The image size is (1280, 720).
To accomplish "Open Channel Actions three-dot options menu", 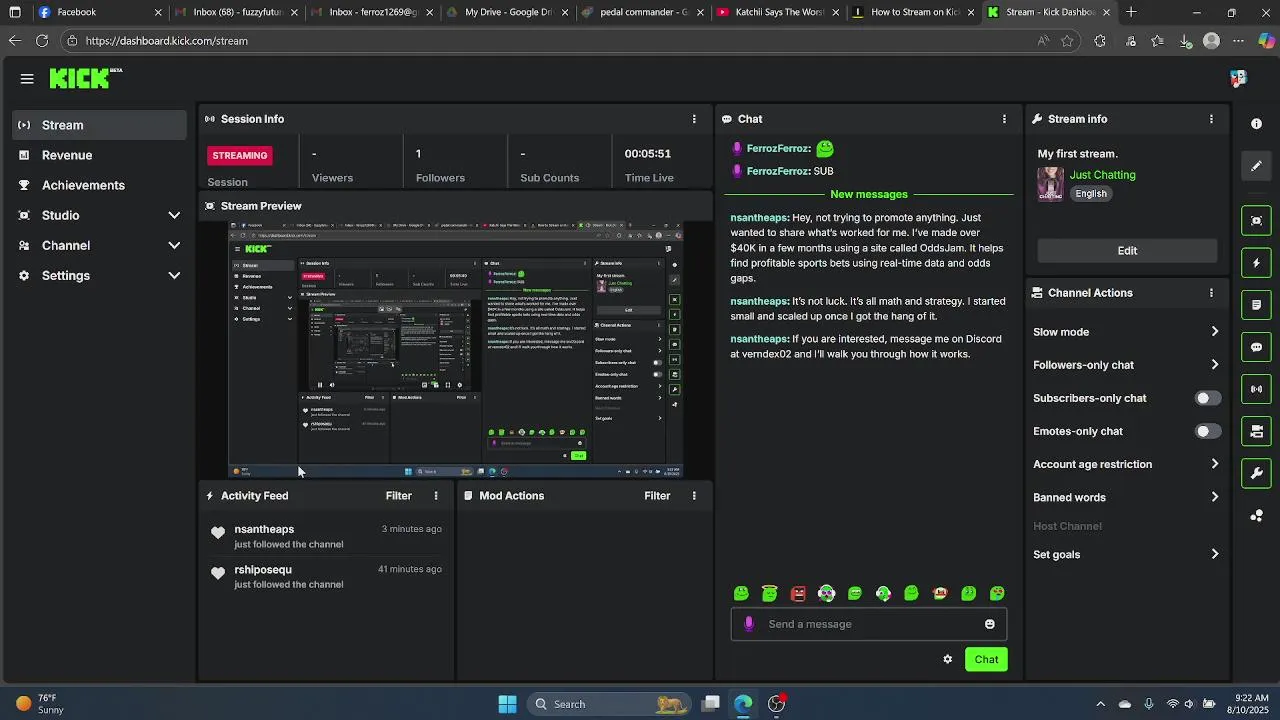I will (1211, 293).
